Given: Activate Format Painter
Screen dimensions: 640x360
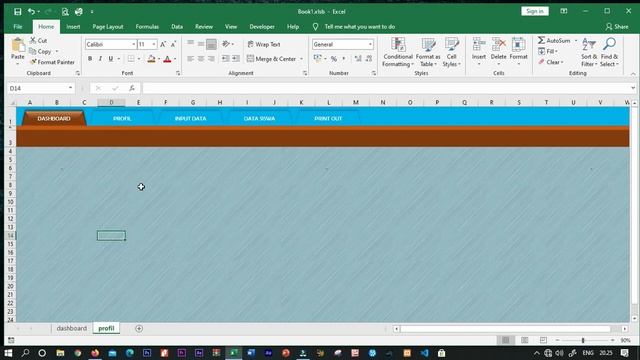Looking at the screenshot, I should tap(52, 62).
